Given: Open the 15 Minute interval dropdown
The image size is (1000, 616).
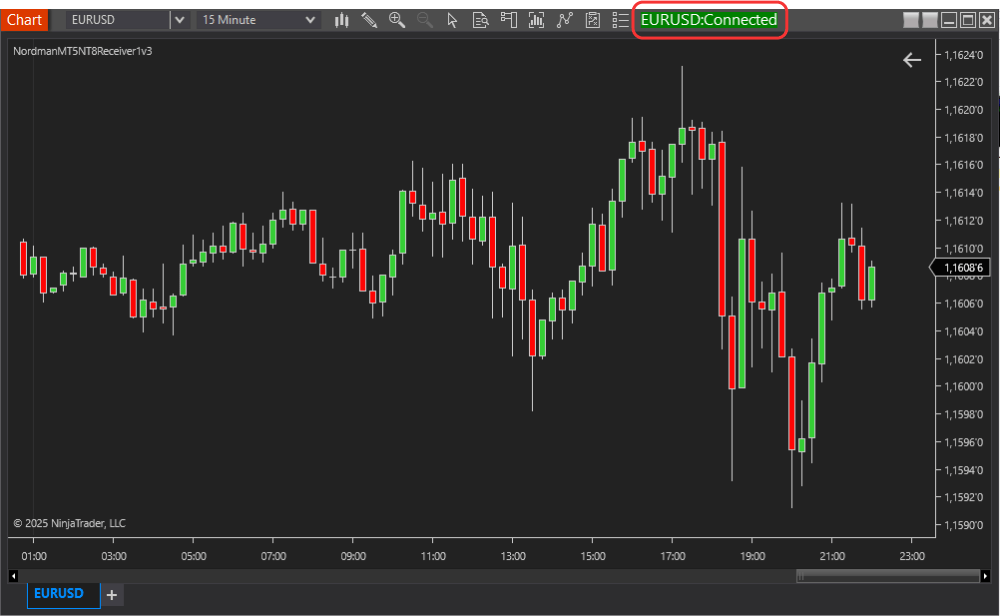Looking at the screenshot, I should coord(310,19).
